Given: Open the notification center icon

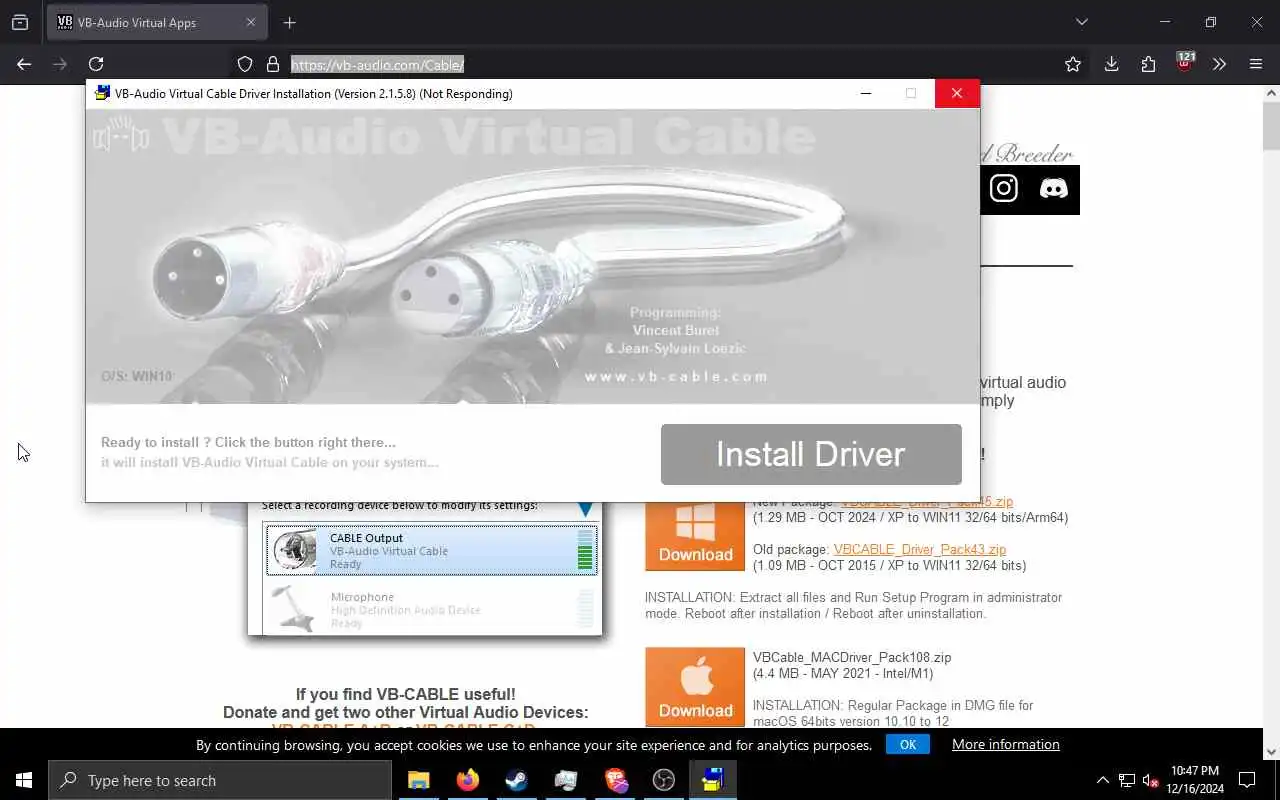Looking at the screenshot, I should click(1247, 780).
